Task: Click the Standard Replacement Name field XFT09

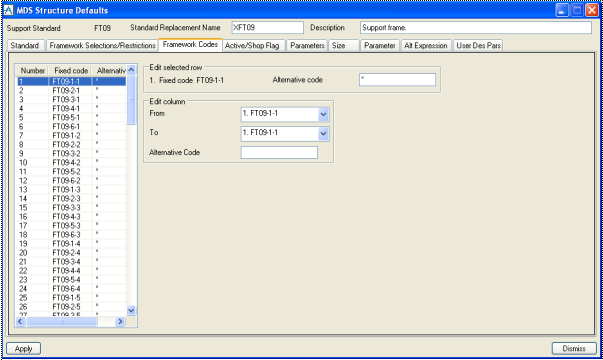Action: coord(267,28)
